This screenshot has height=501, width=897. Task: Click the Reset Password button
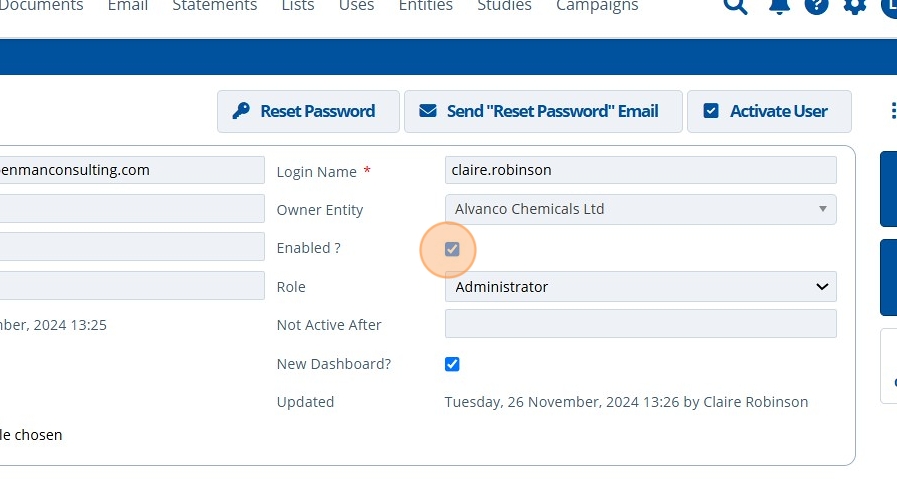(308, 111)
